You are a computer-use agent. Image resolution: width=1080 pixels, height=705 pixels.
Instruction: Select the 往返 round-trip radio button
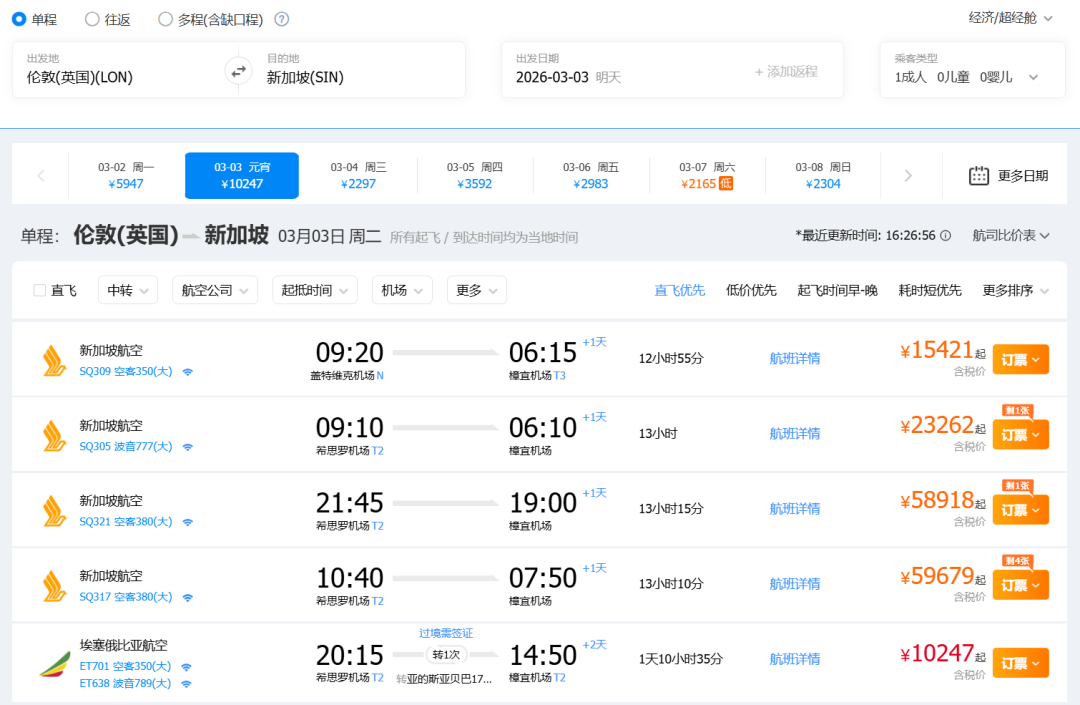coord(92,19)
